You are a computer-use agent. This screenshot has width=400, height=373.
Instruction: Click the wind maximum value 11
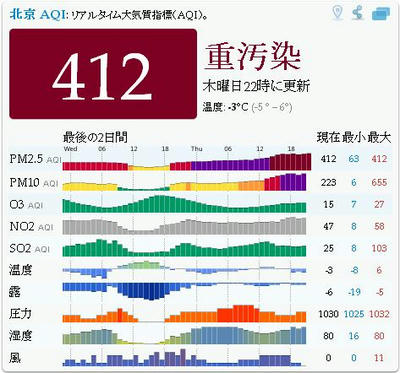(x=379, y=358)
